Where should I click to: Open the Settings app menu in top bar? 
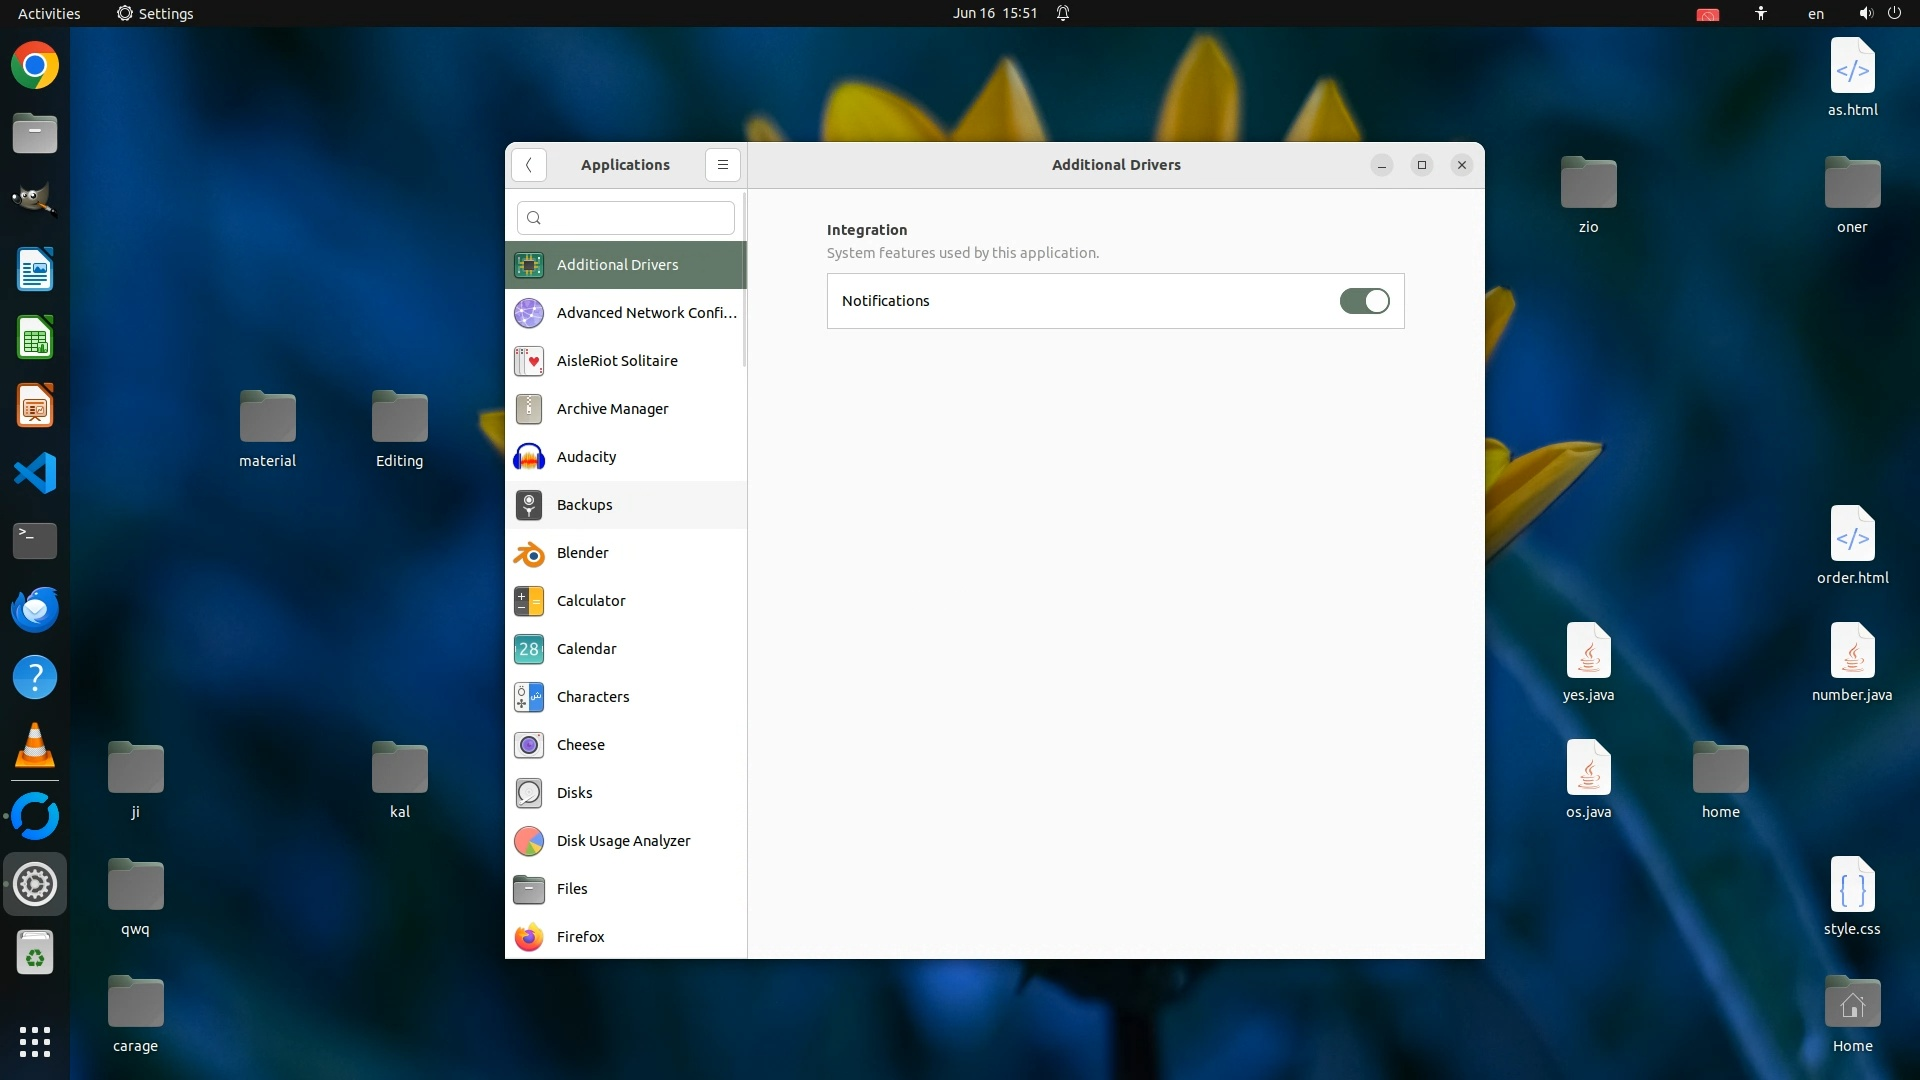155,13
